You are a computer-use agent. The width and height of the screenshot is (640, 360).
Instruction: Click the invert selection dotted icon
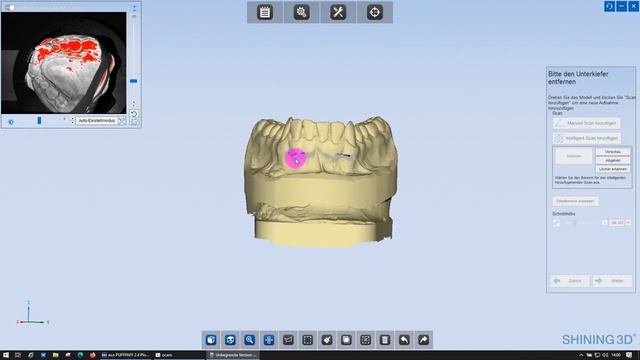point(366,340)
